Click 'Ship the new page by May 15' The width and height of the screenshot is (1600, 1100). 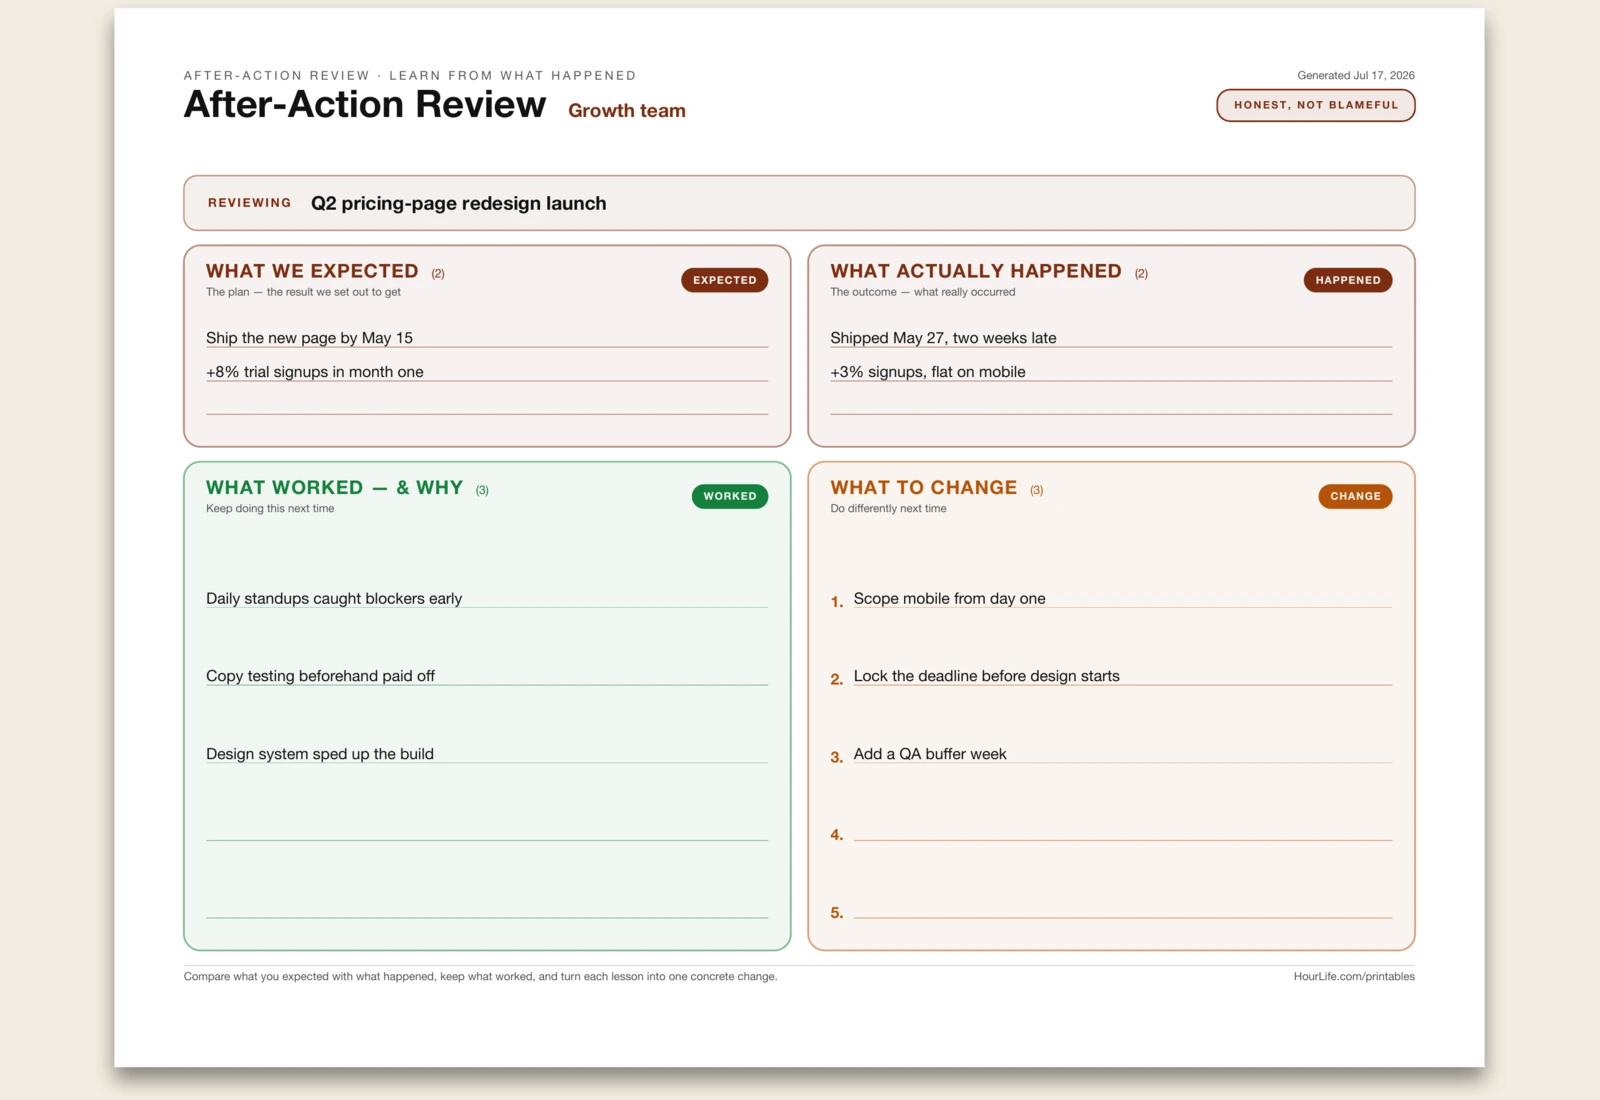(x=309, y=338)
